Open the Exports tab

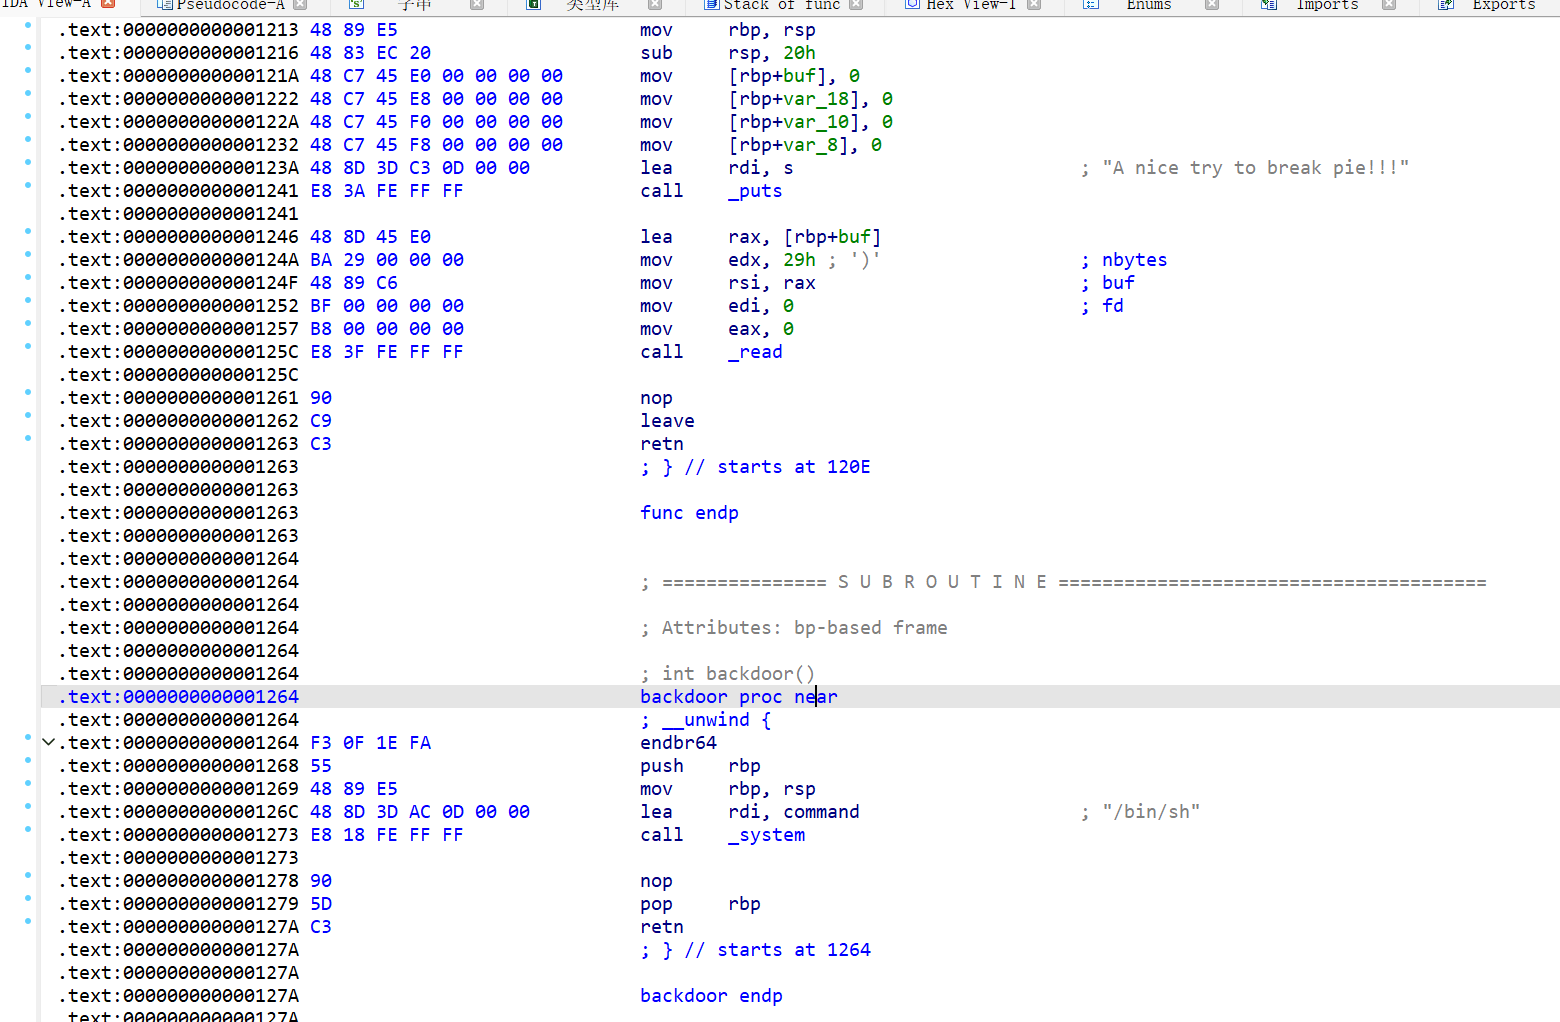point(1503,5)
